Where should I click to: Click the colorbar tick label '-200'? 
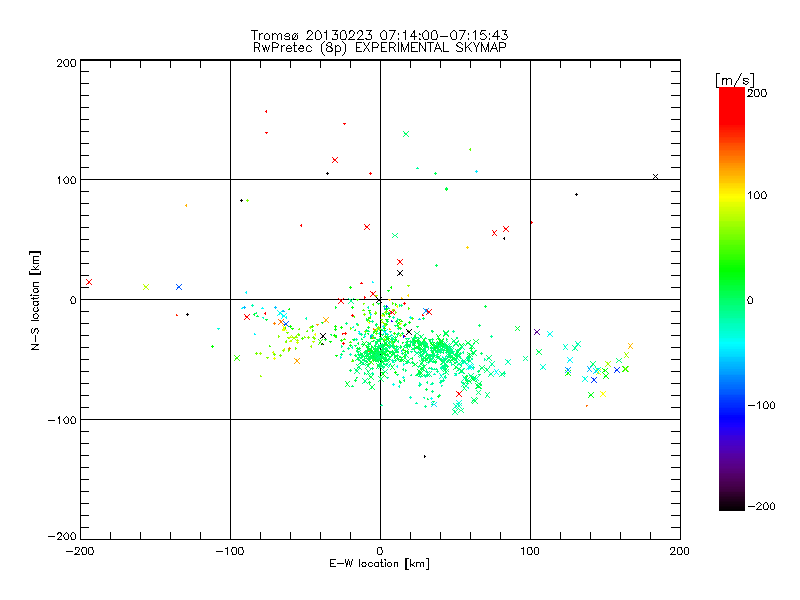pyautogui.click(x=761, y=506)
